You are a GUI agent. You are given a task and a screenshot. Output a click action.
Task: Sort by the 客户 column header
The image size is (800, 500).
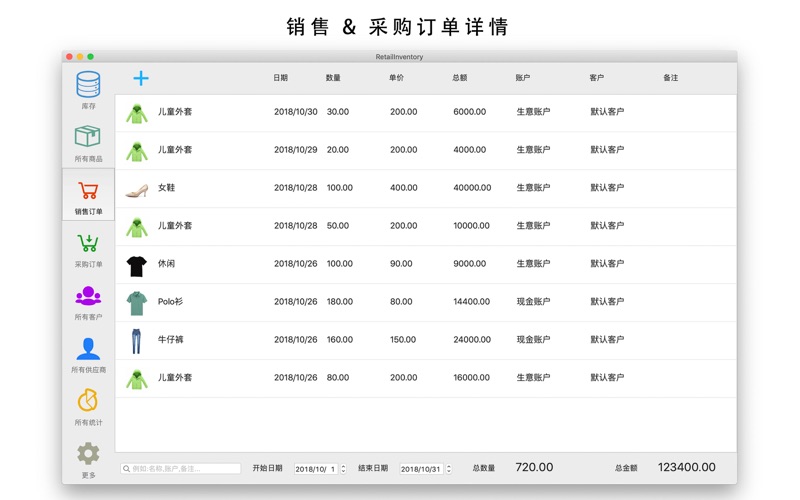(596, 78)
